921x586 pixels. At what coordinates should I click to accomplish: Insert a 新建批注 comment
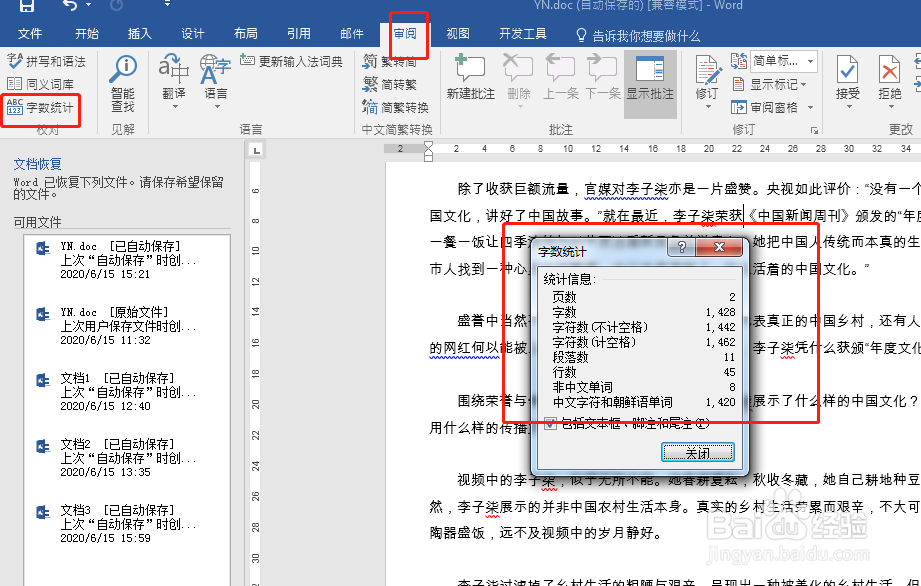(470, 78)
